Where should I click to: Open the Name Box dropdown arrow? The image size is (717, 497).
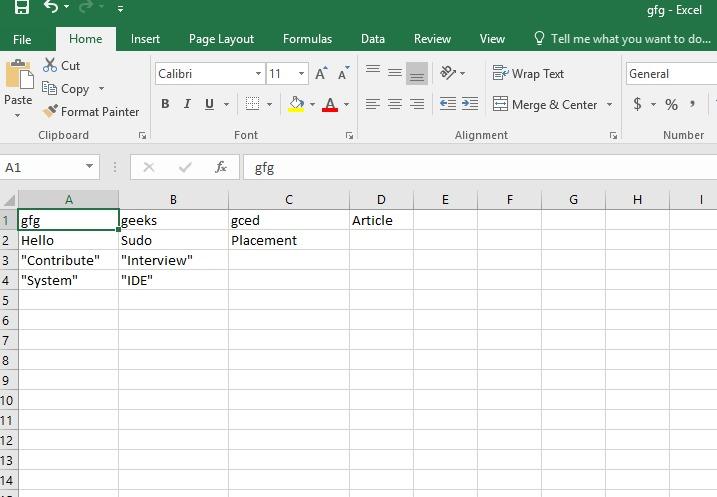(x=90, y=166)
